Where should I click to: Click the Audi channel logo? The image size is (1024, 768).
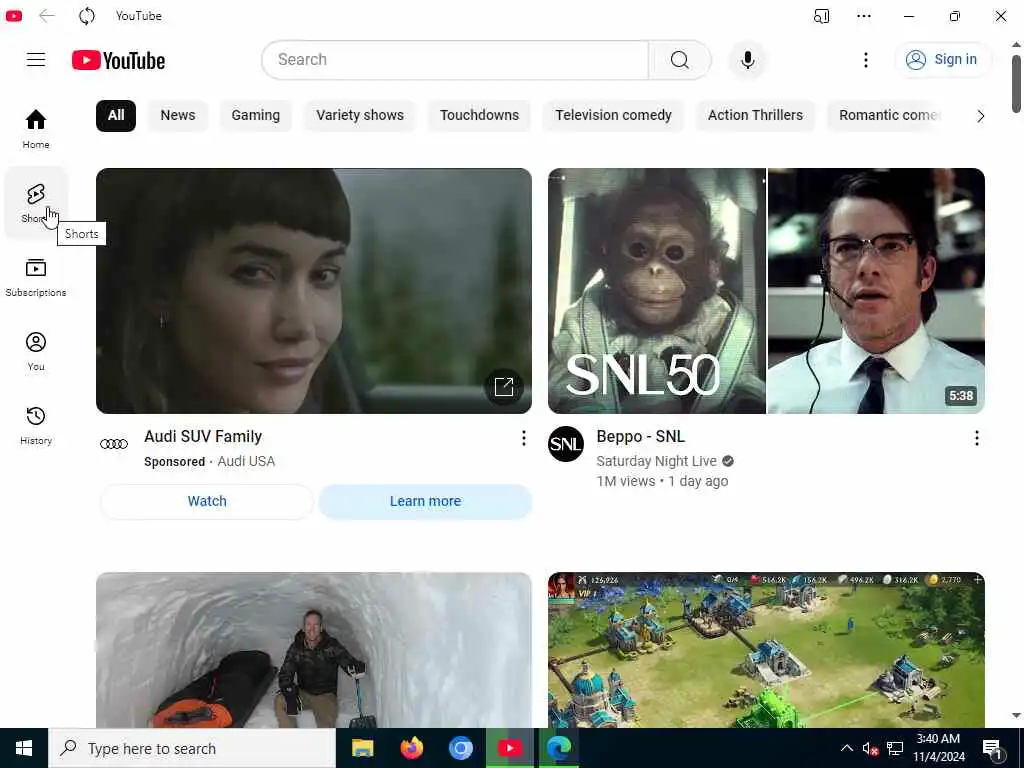click(114, 444)
